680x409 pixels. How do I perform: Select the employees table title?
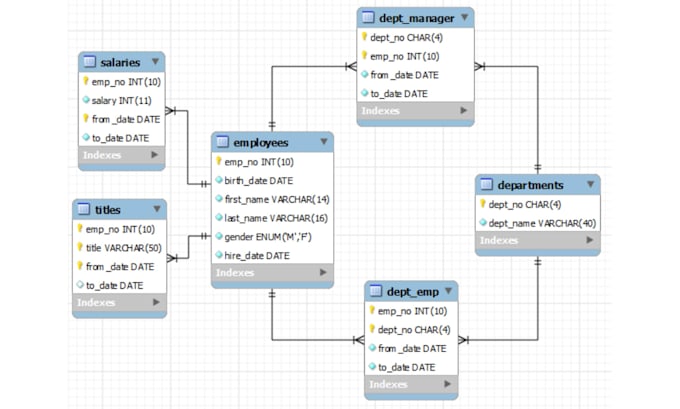click(x=261, y=142)
